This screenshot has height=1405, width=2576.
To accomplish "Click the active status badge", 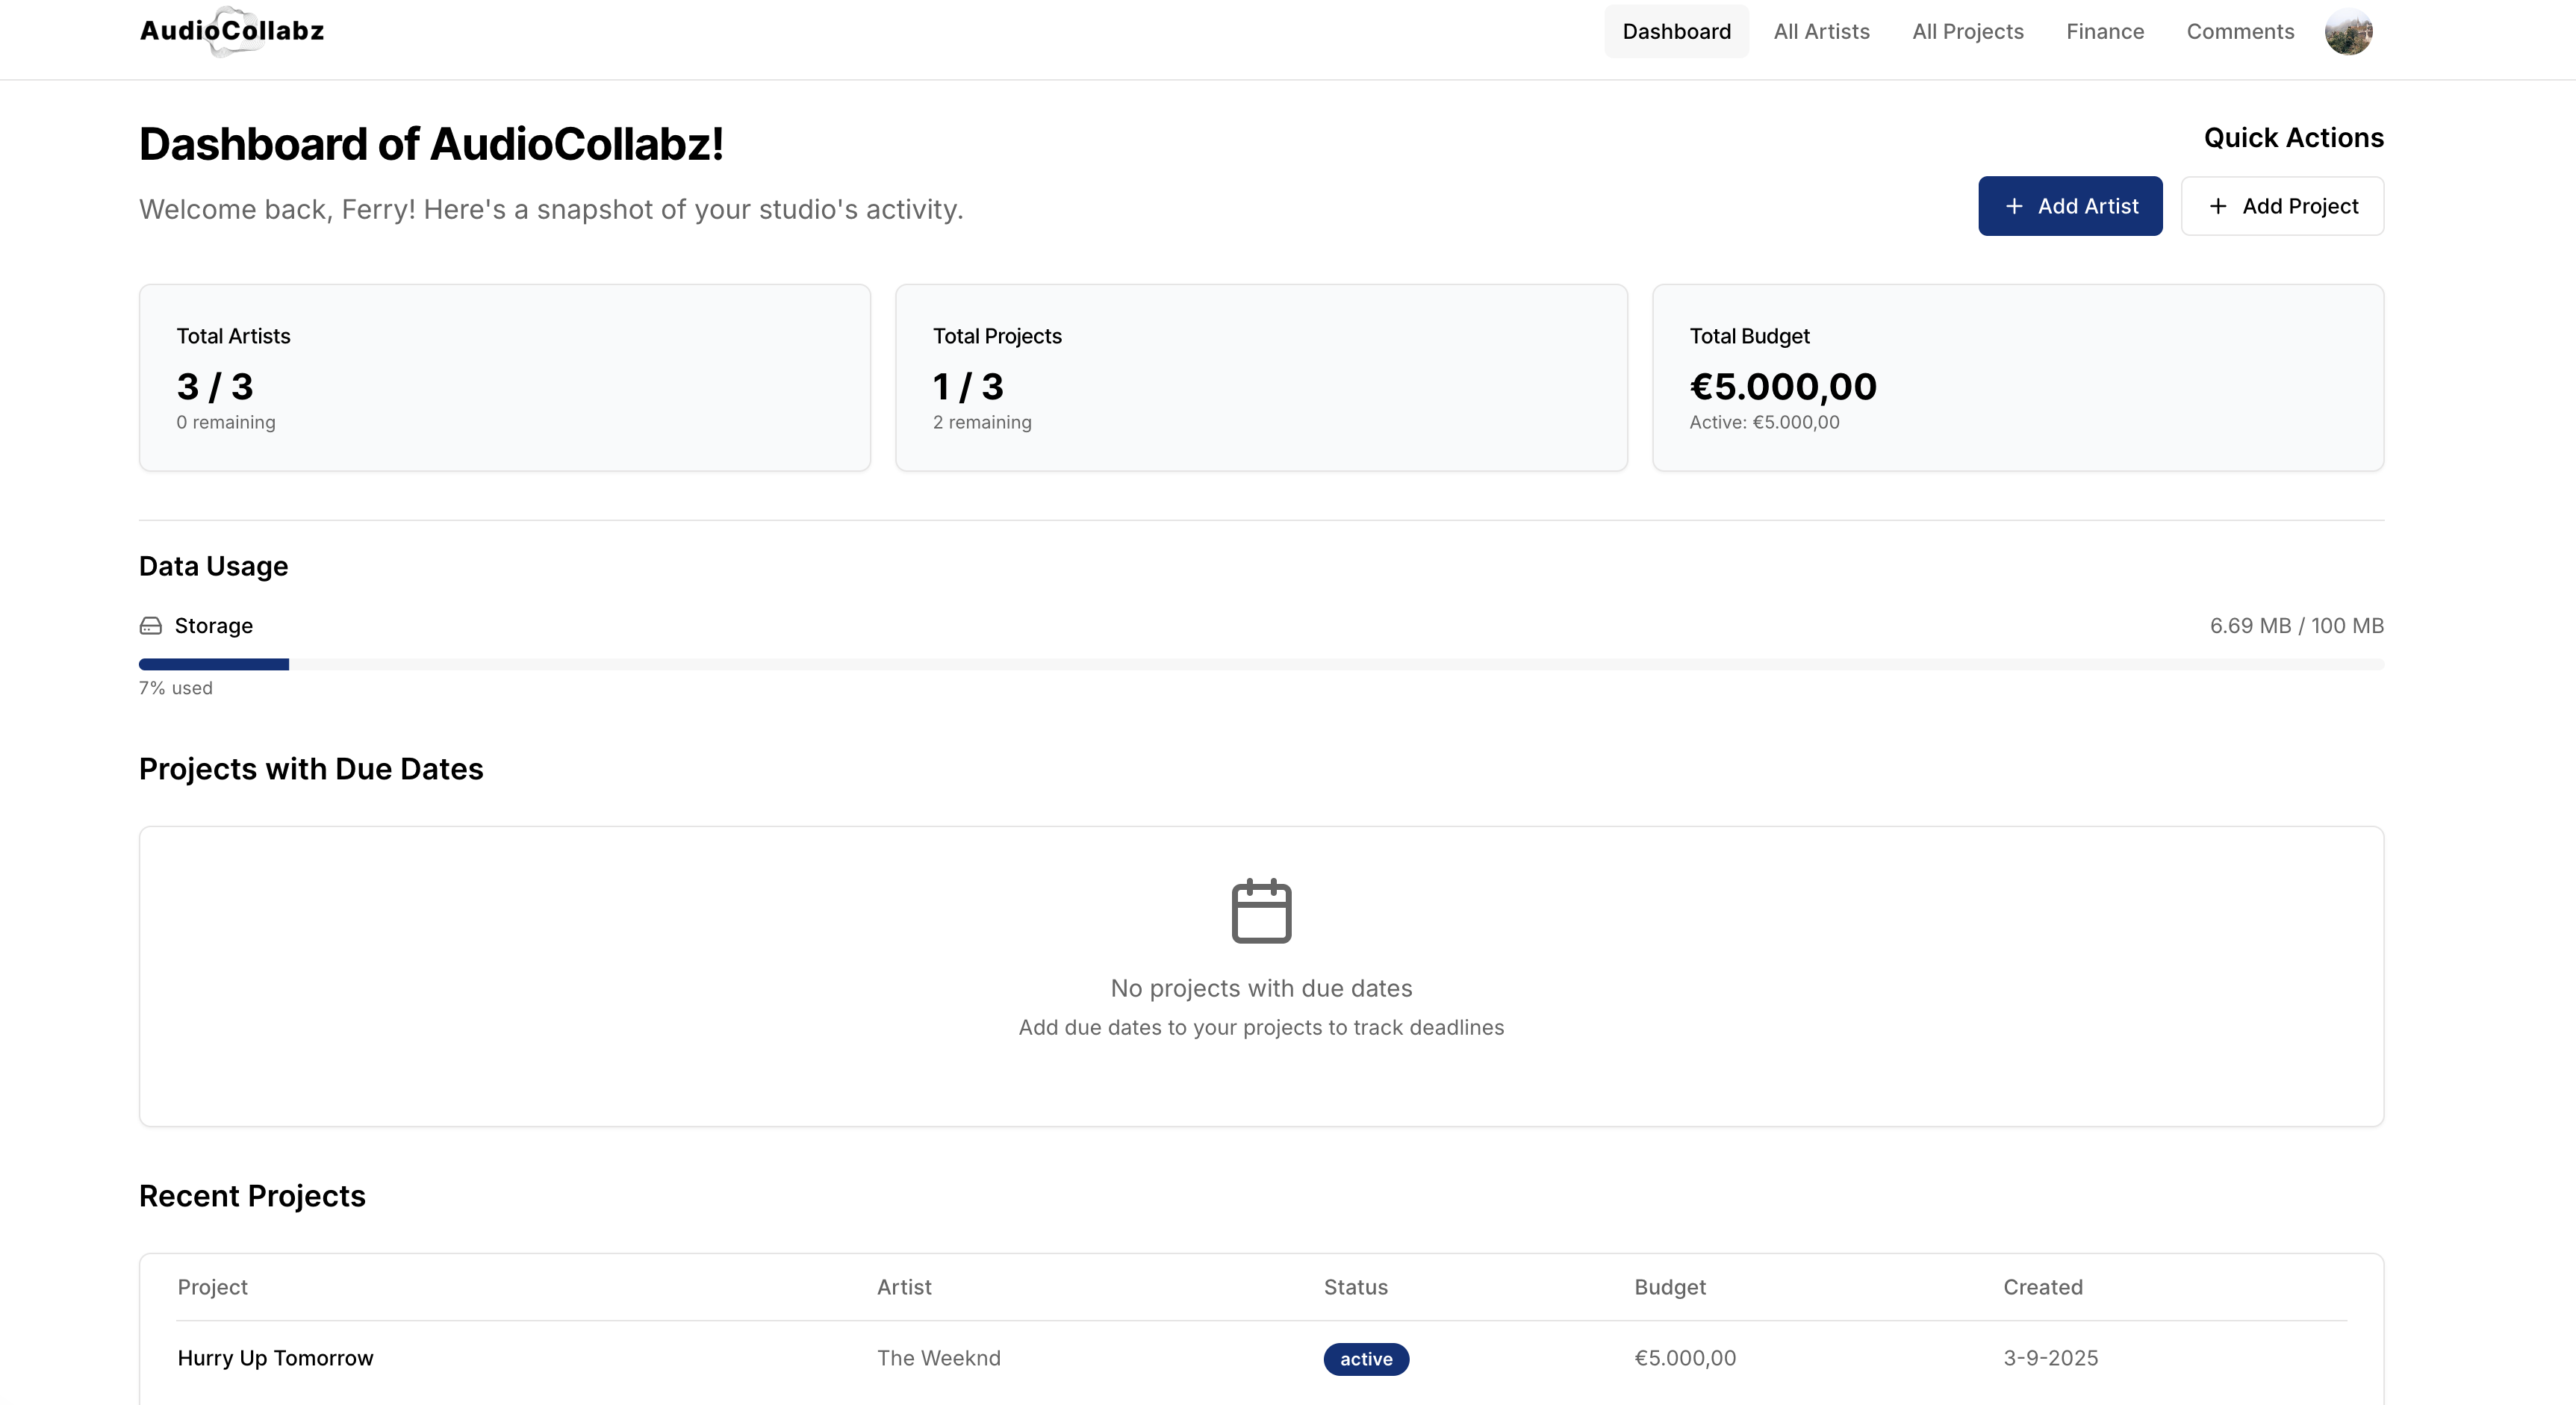I will (1366, 1359).
